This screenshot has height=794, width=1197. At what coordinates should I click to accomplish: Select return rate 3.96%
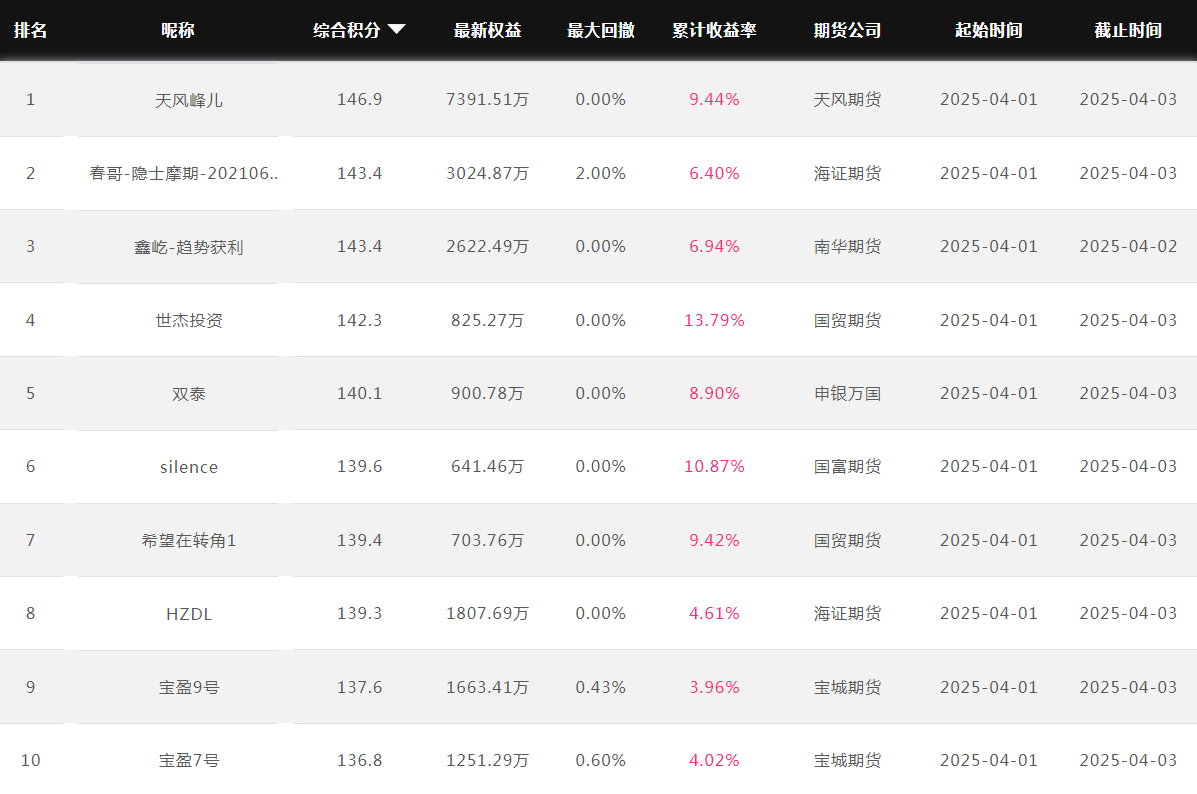[x=715, y=687]
